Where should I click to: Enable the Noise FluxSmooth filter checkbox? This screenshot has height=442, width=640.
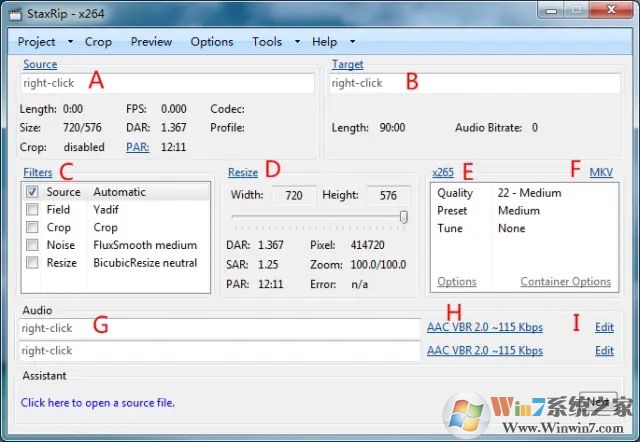(32, 245)
